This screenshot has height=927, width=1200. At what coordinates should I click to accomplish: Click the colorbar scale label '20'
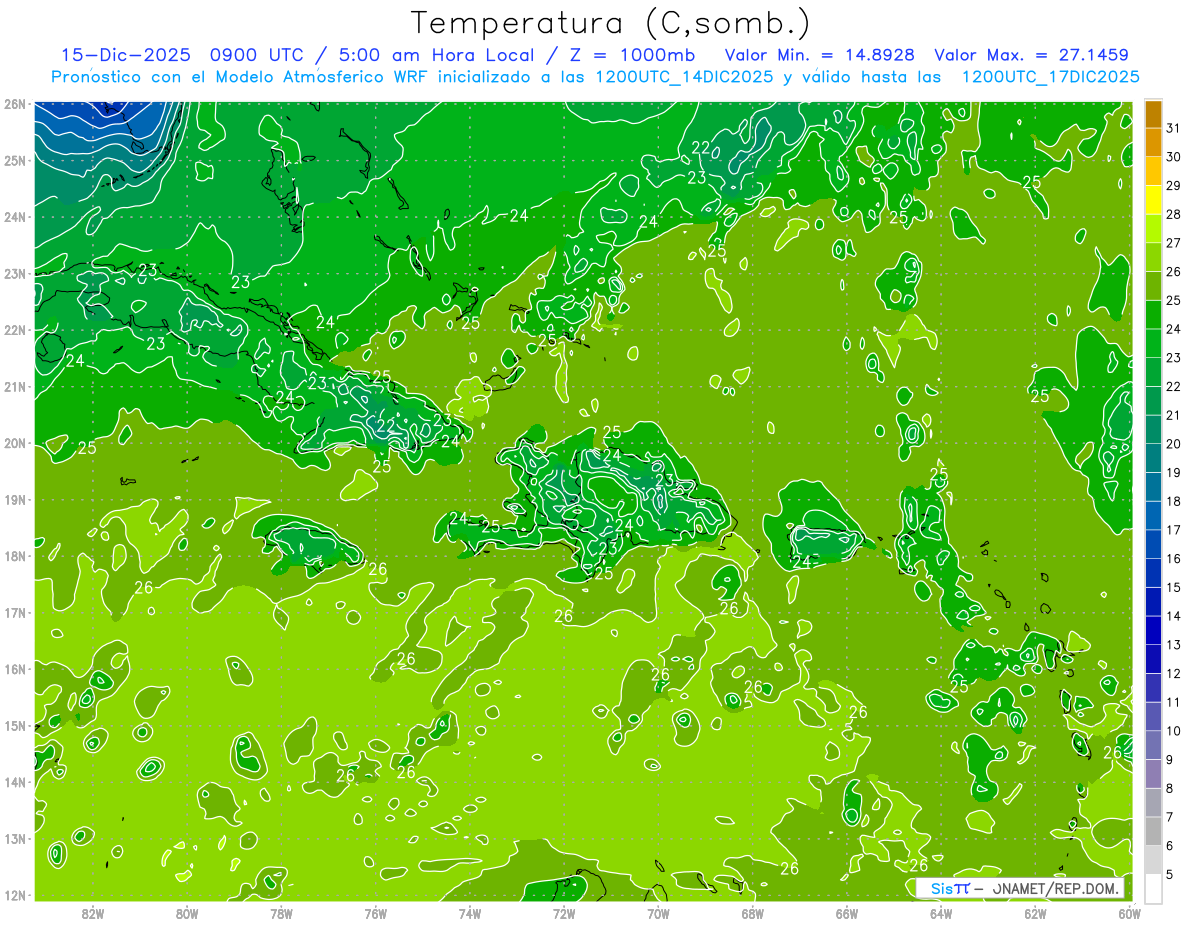[x=1174, y=443]
